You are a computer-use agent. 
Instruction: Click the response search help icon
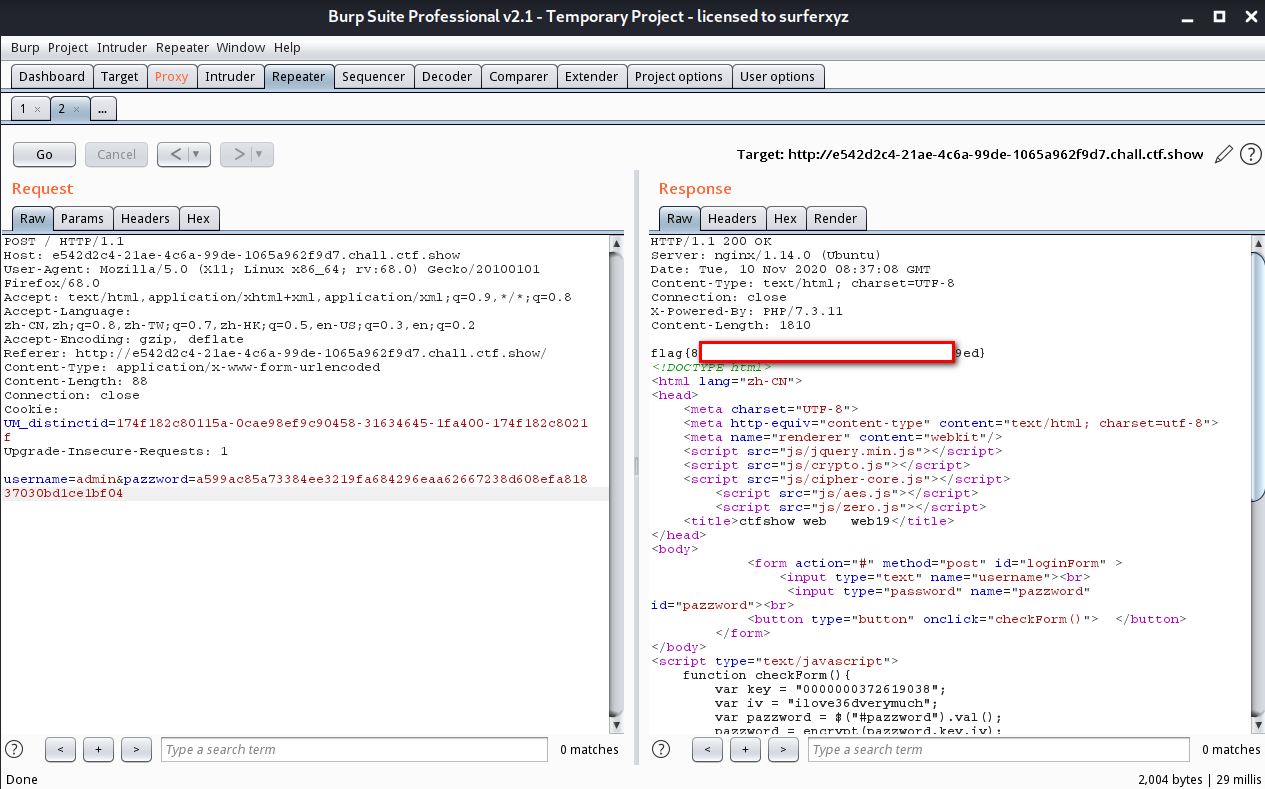[662, 749]
